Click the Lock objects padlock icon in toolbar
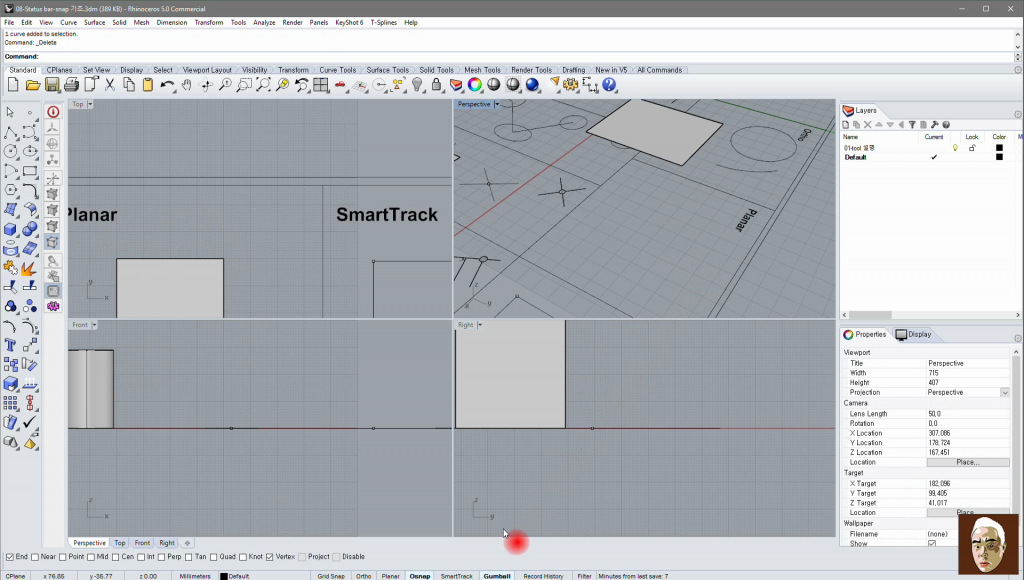 pos(436,85)
